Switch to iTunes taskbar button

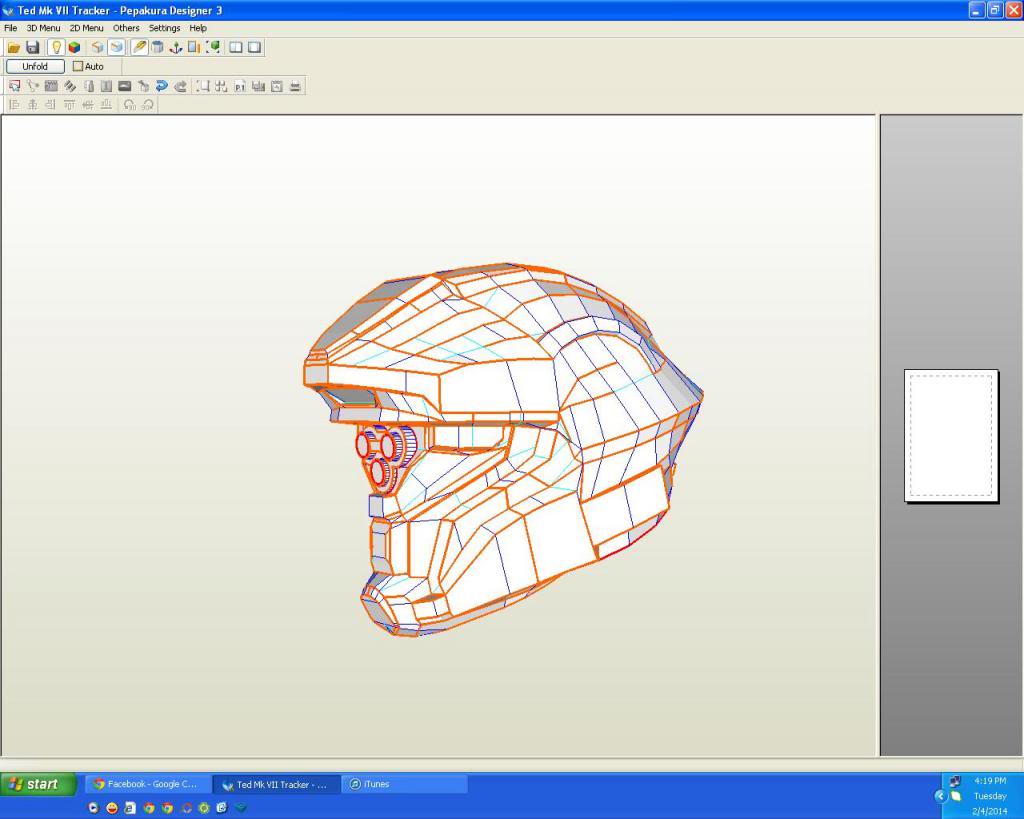click(x=404, y=784)
